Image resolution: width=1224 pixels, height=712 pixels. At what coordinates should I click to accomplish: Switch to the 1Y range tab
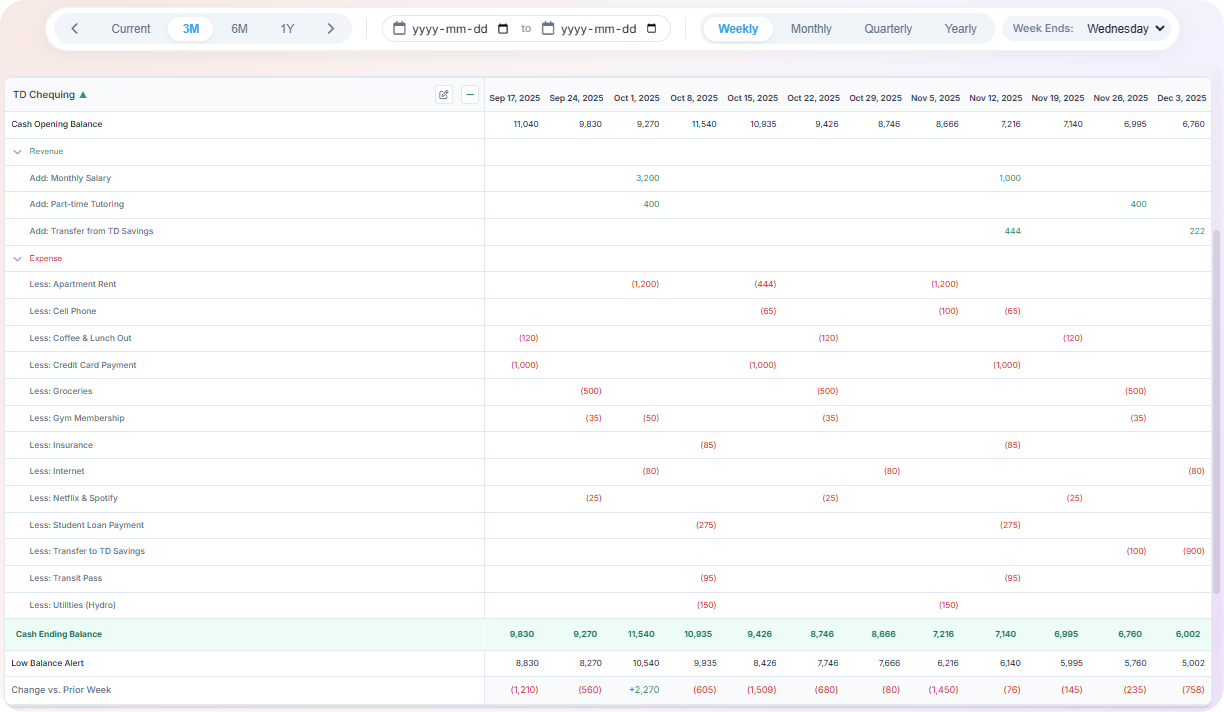click(x=287, y=29)
